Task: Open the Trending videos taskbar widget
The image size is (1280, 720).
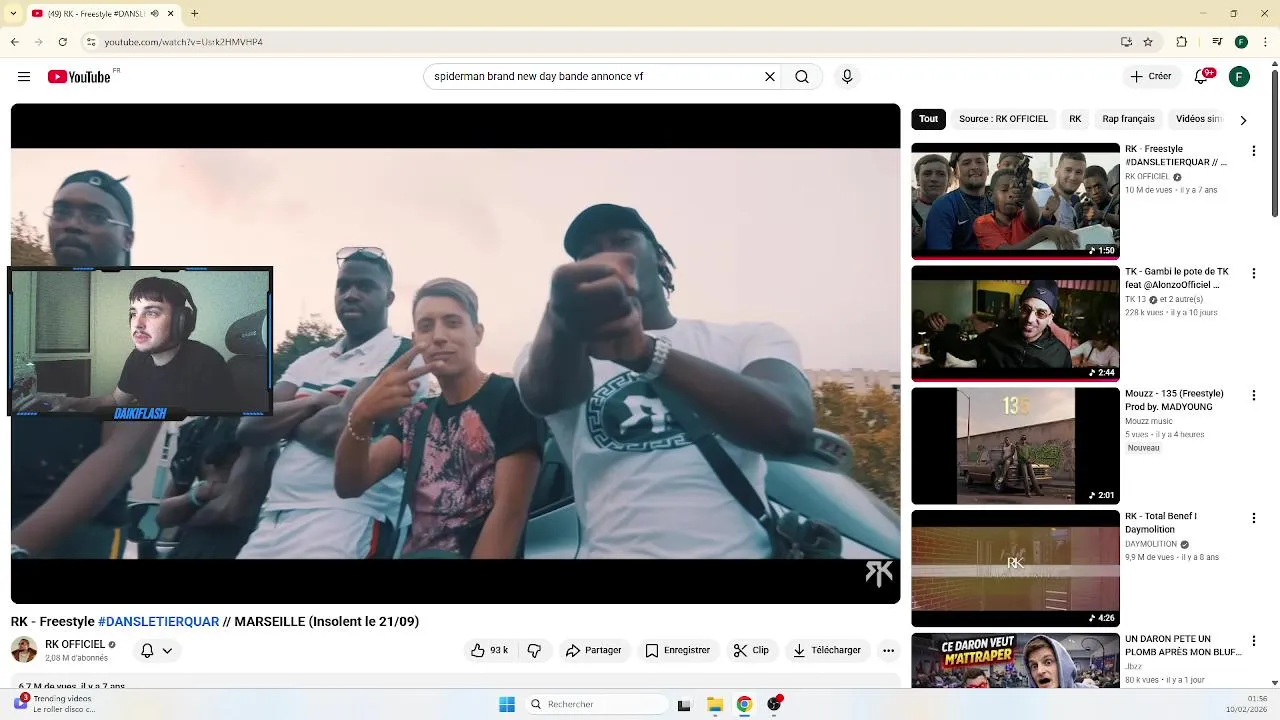Action: point(55,704)
